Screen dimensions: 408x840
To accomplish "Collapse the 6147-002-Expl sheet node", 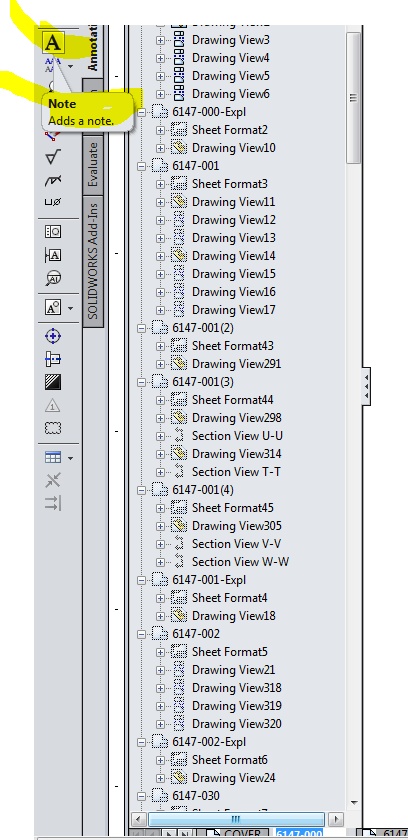I will pos(141,742).
